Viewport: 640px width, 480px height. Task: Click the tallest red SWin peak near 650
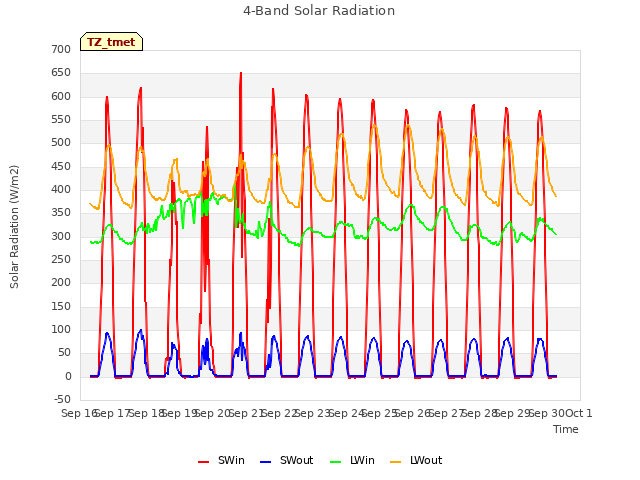pos(241,75)
